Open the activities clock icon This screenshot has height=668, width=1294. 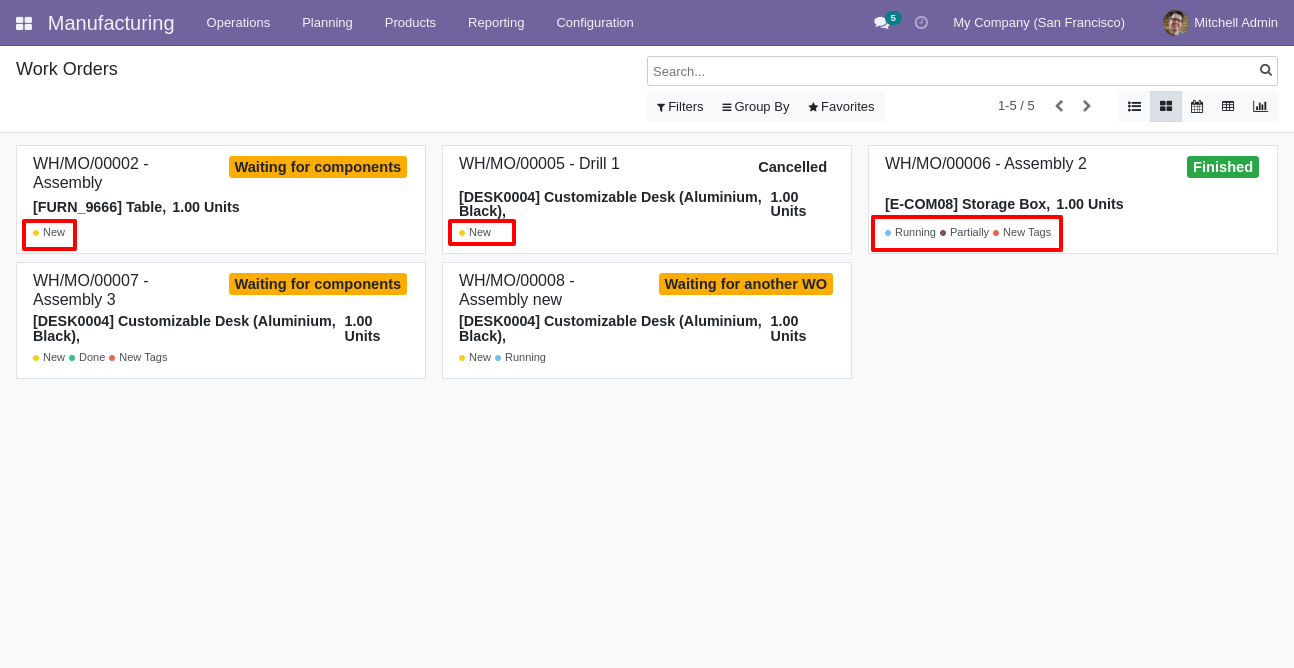pos(921,23)
